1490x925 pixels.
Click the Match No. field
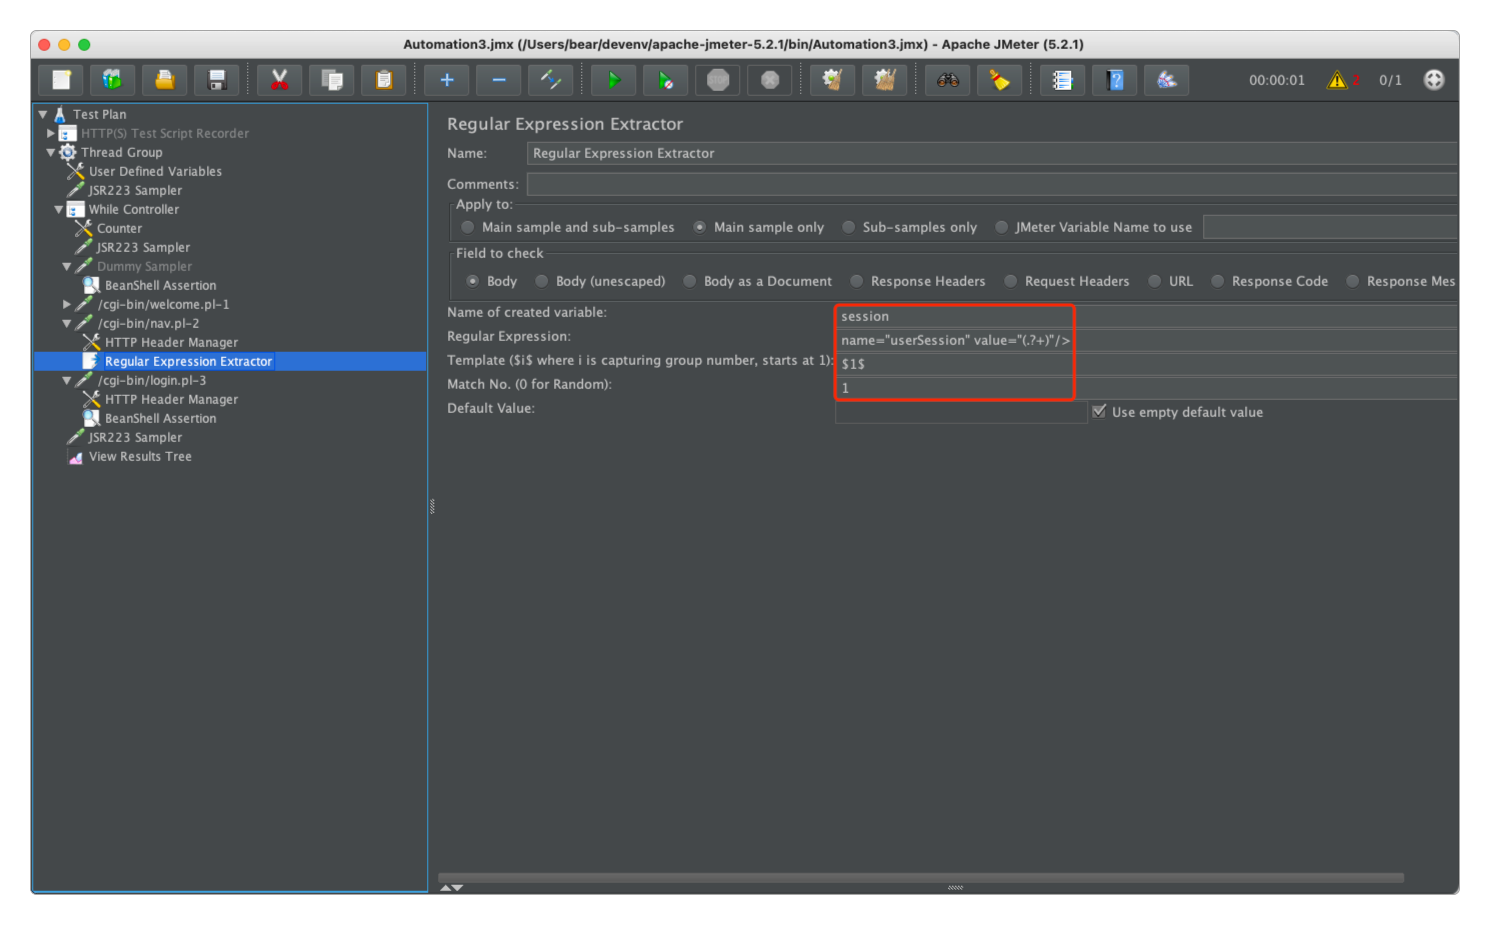[1146, 388]
